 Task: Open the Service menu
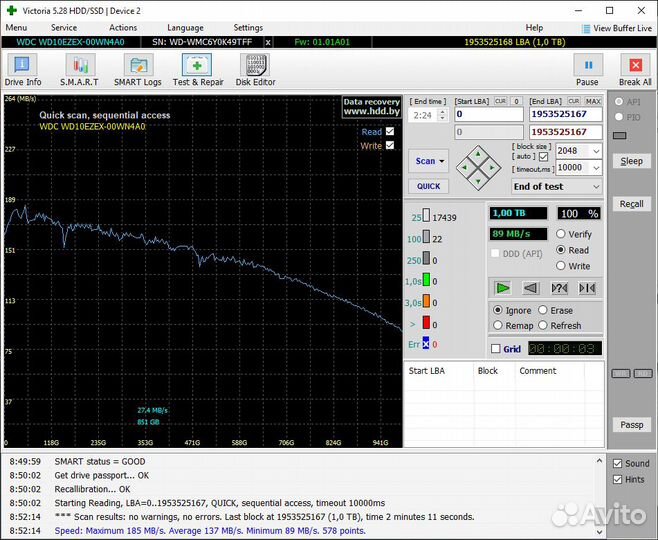pos(64,28)
